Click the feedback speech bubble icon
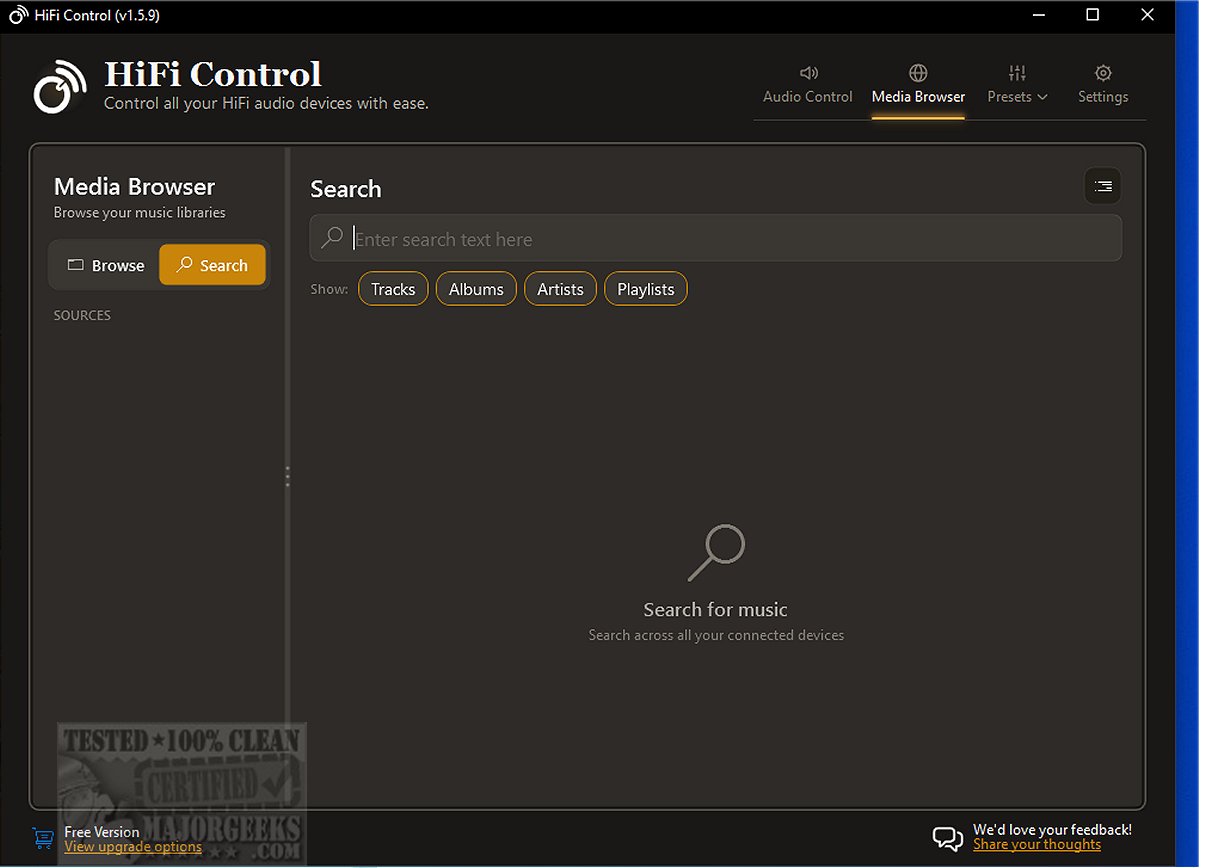This screenshot has height=868, width=1205. 948,838
